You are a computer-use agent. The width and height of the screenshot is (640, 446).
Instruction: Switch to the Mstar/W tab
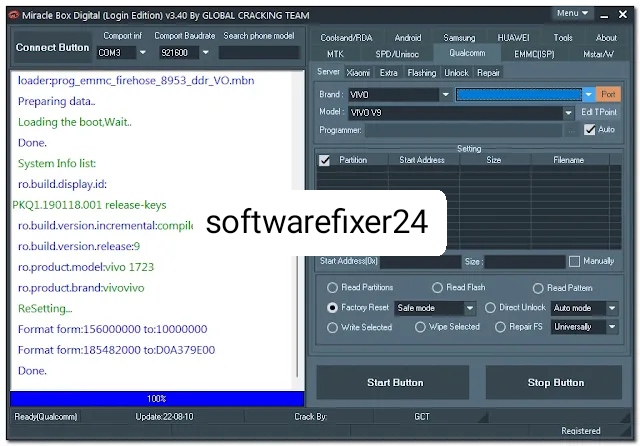point(598,54)
